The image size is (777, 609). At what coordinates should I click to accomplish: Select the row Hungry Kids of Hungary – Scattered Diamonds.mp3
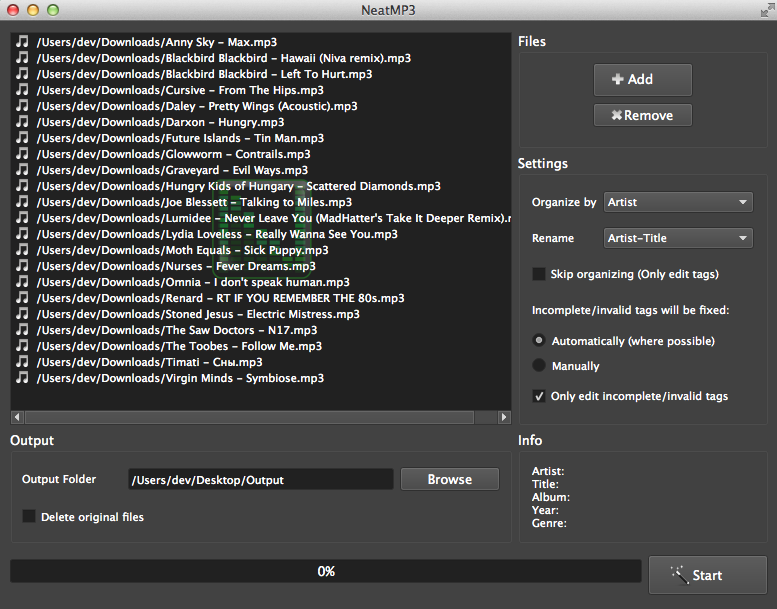pos(261,185)
